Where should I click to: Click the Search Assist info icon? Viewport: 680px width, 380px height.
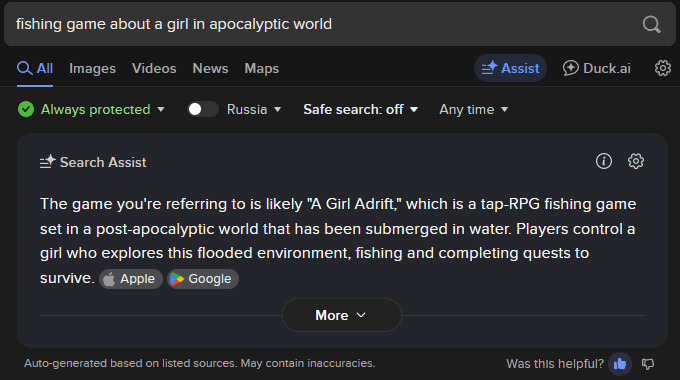pyautogui.click(x=604, y=161)
